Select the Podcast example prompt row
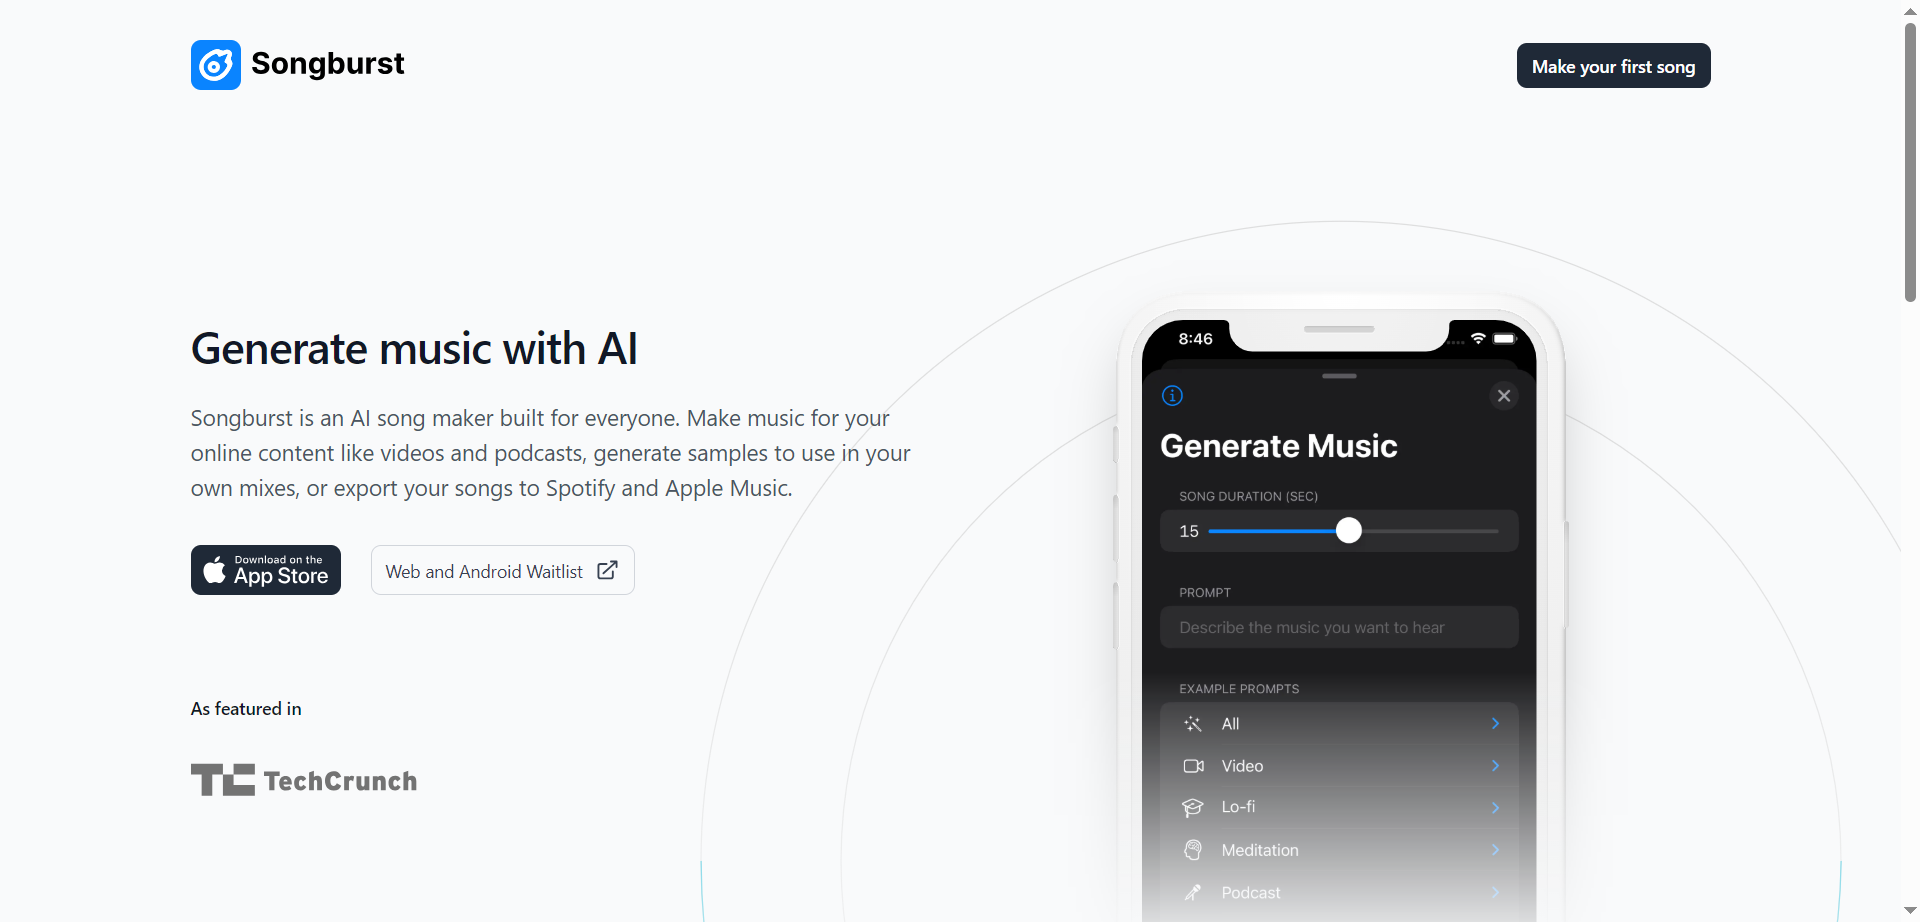1920x922 pixels. (1339, 892)
